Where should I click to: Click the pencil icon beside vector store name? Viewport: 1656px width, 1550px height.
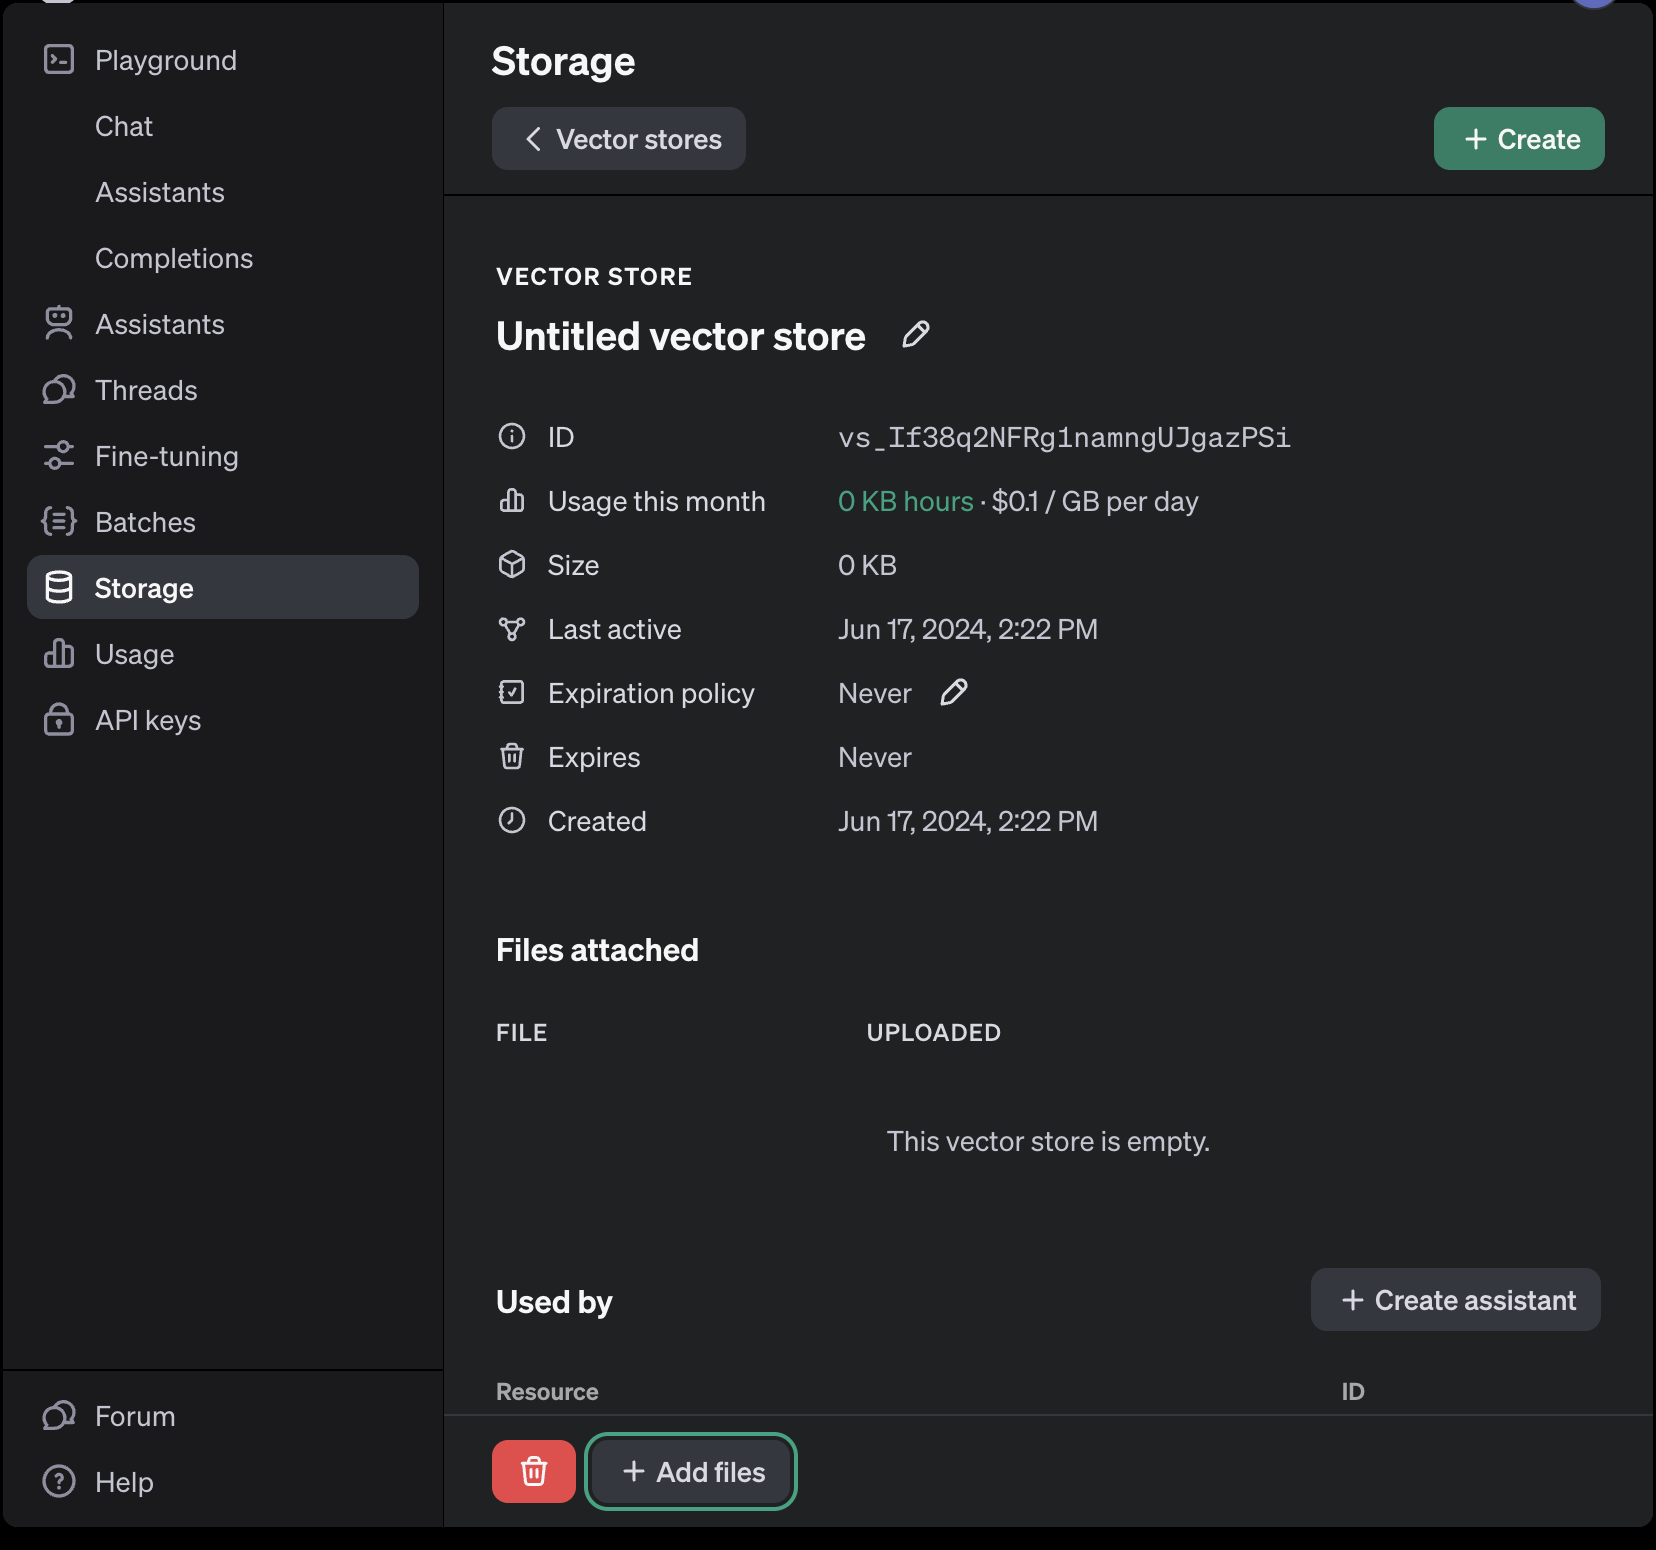click(915, 335)
